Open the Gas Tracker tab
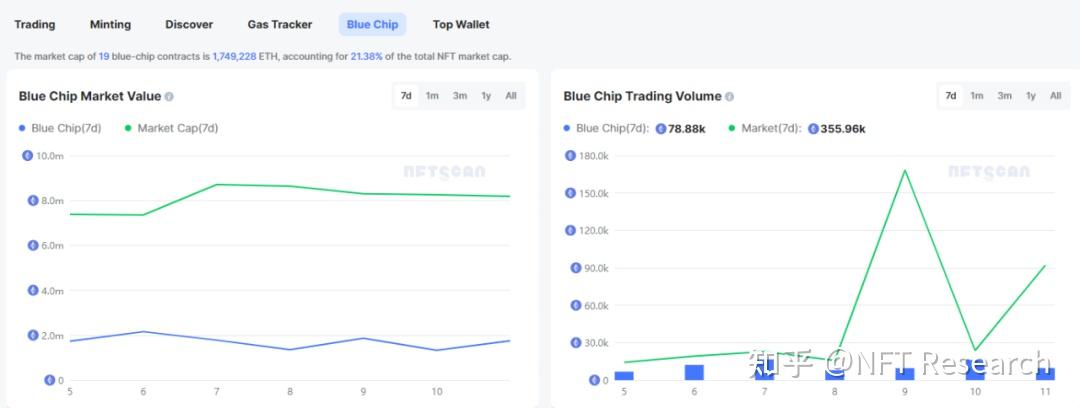1080x408 pixels. (280, 24)
